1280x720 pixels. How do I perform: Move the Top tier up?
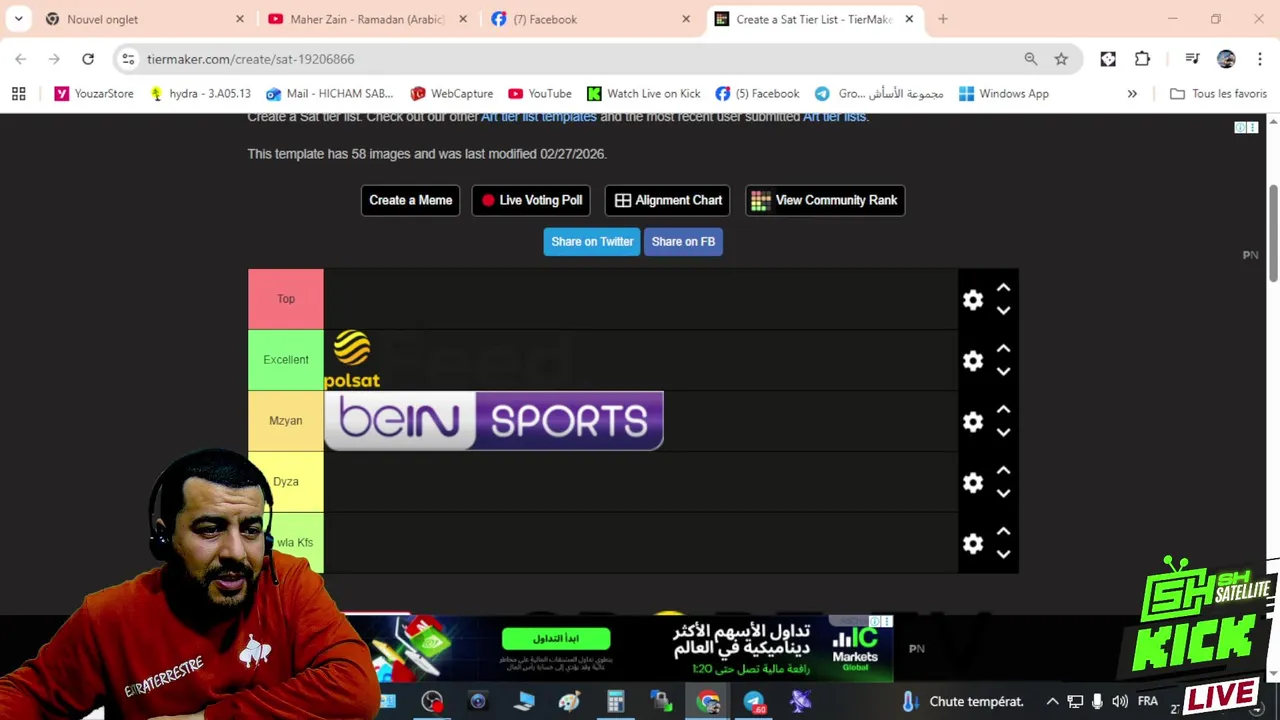click(1003, 288)
